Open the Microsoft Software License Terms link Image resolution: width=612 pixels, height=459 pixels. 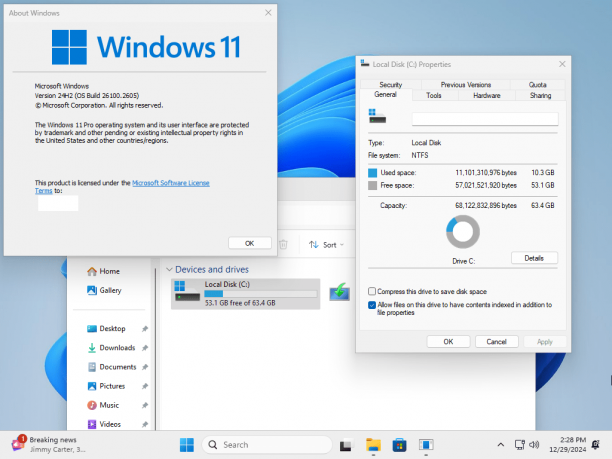171,183
